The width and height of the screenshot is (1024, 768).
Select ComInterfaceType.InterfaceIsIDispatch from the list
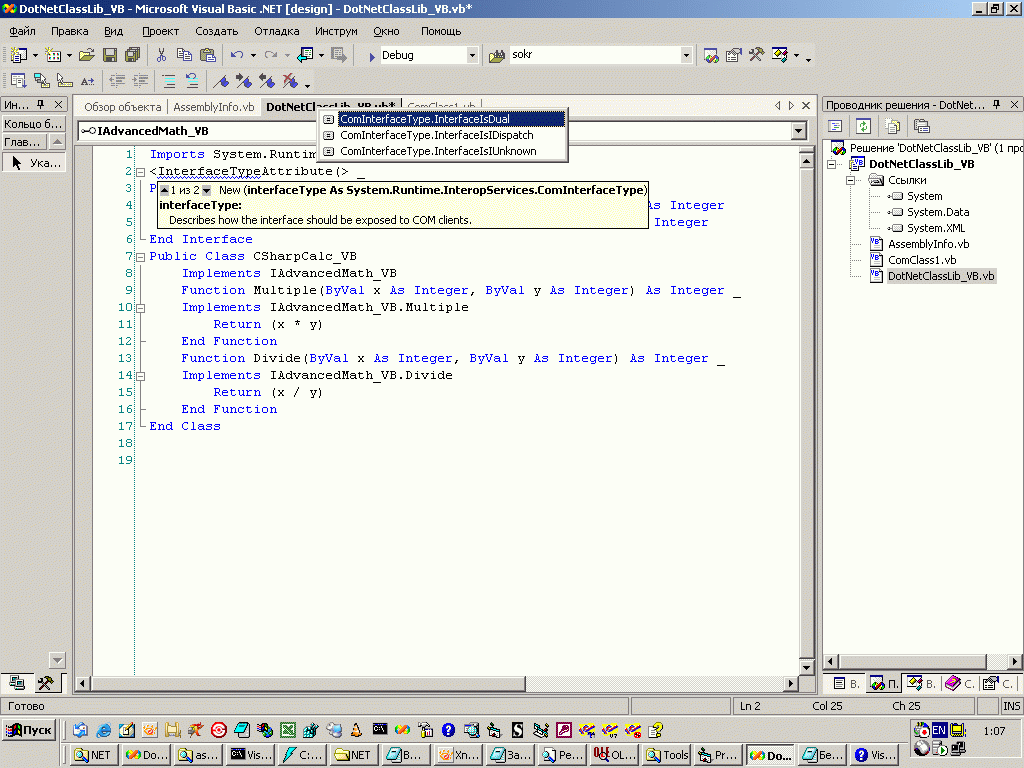click(436, 135)
